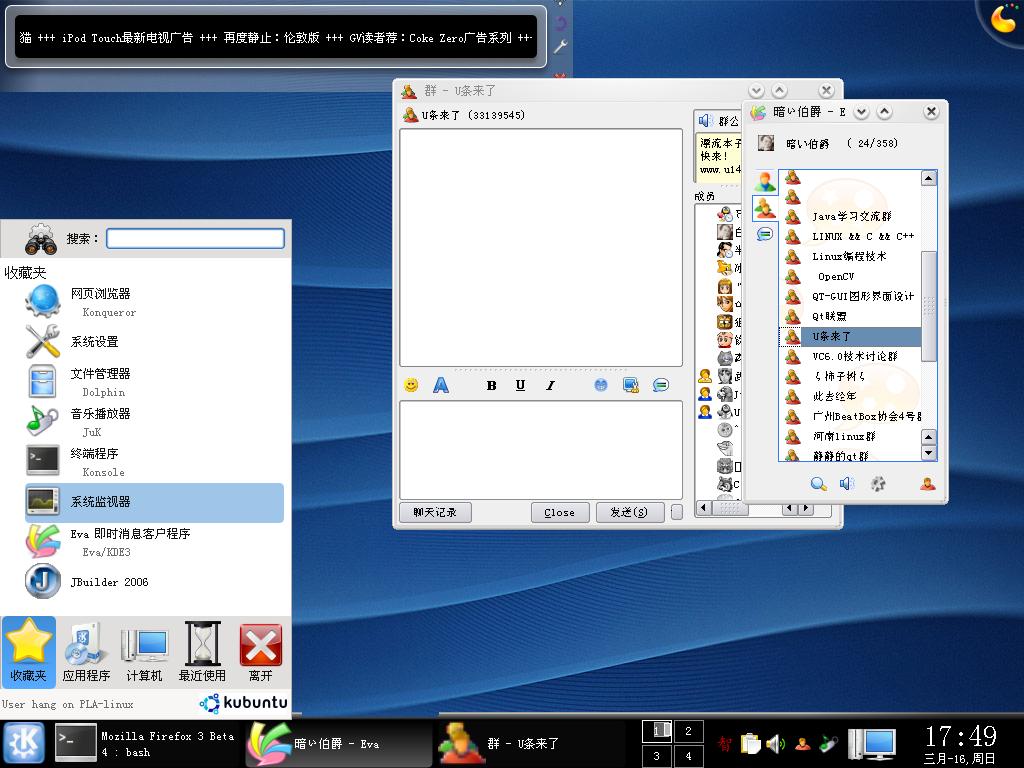Click the 搜索 search input field

click(x=195, y=238)
